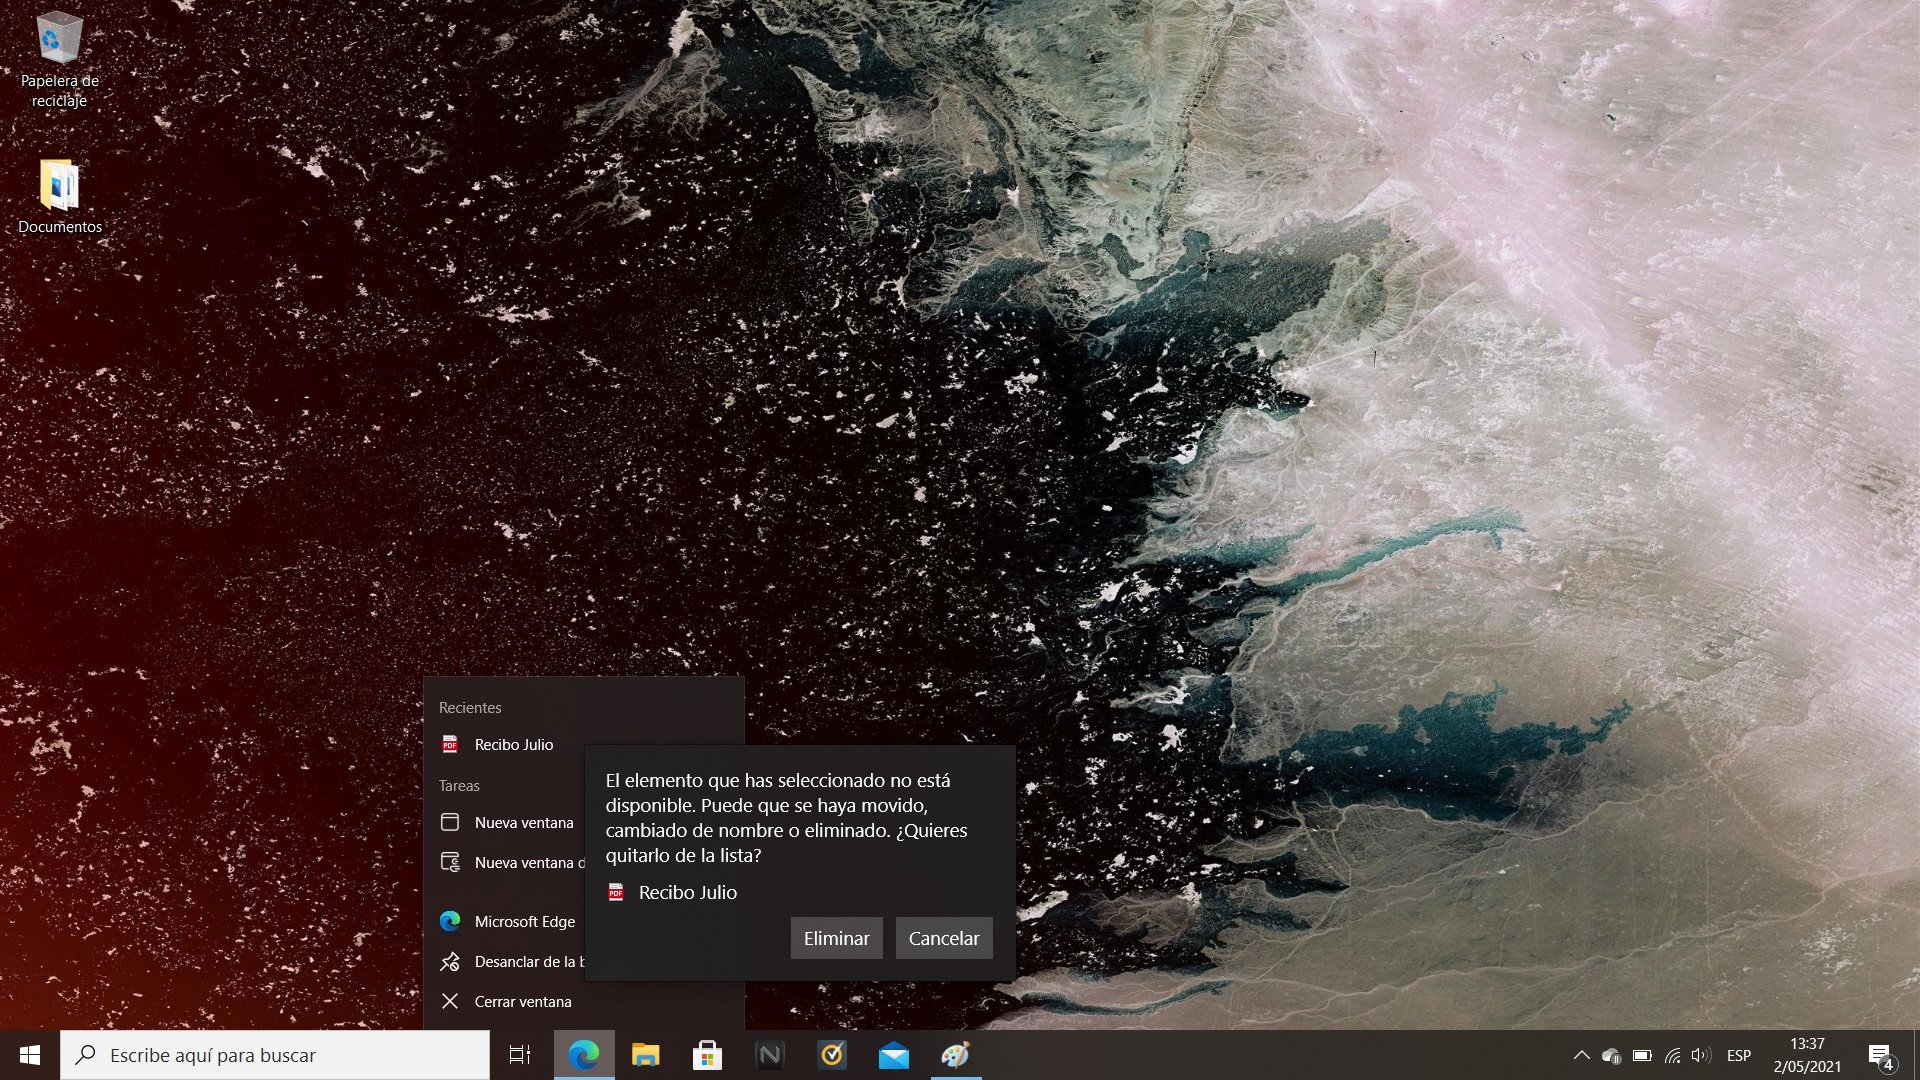Click the Eliminar button in dialog

pyautogui.click(x=836, y=938)
